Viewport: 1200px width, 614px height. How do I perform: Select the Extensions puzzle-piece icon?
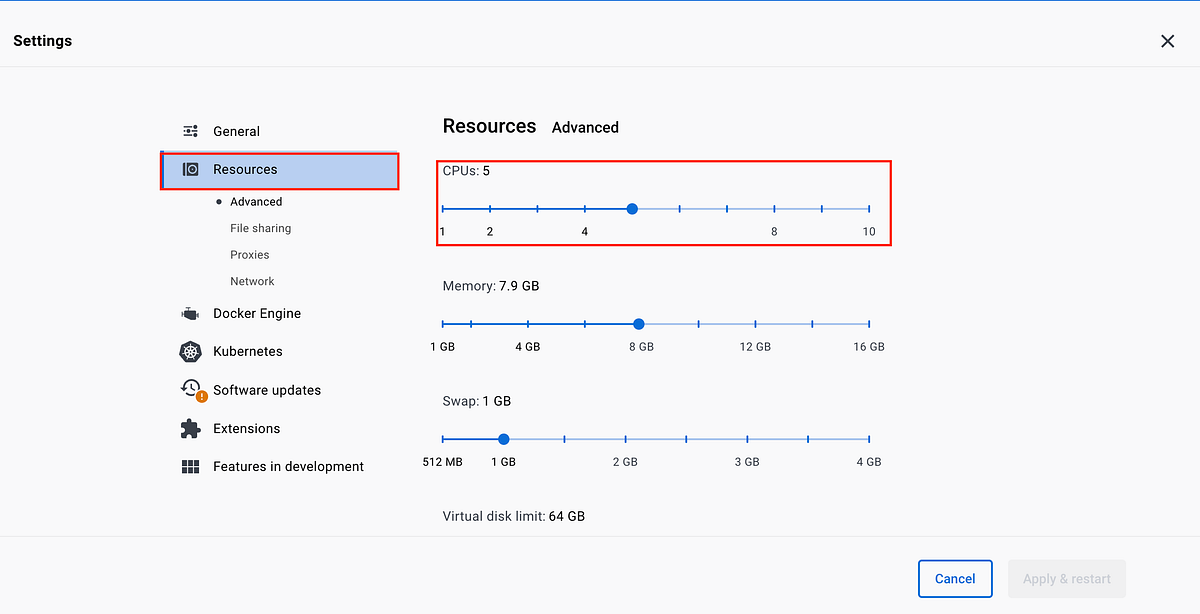pos(190,428)
